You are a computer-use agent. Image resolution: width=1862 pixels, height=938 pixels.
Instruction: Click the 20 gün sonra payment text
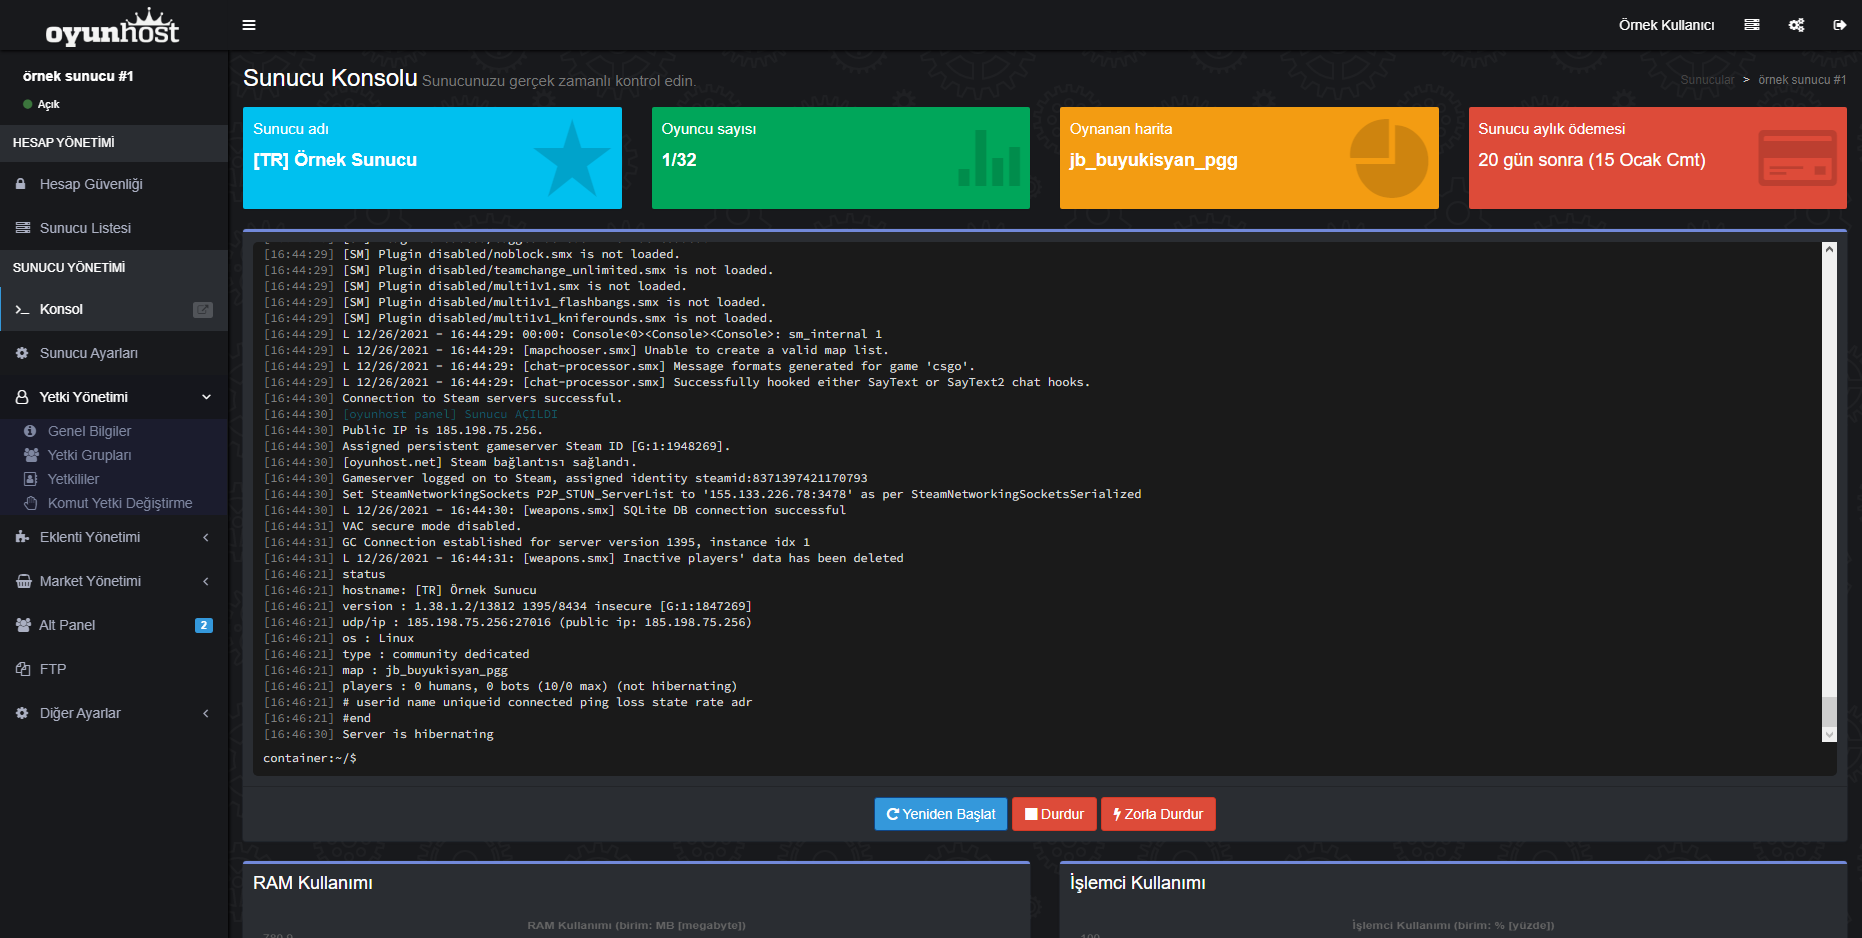tap(1591, 160)
